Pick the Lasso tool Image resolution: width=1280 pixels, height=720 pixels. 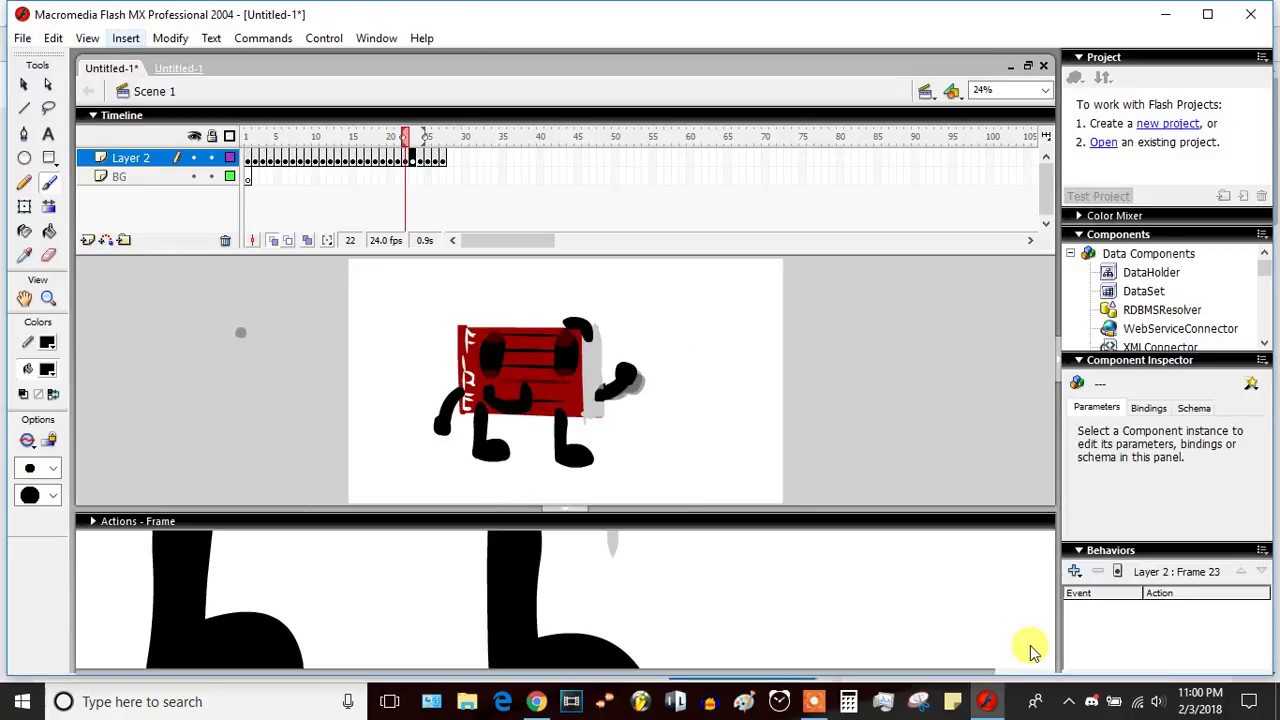48,109
